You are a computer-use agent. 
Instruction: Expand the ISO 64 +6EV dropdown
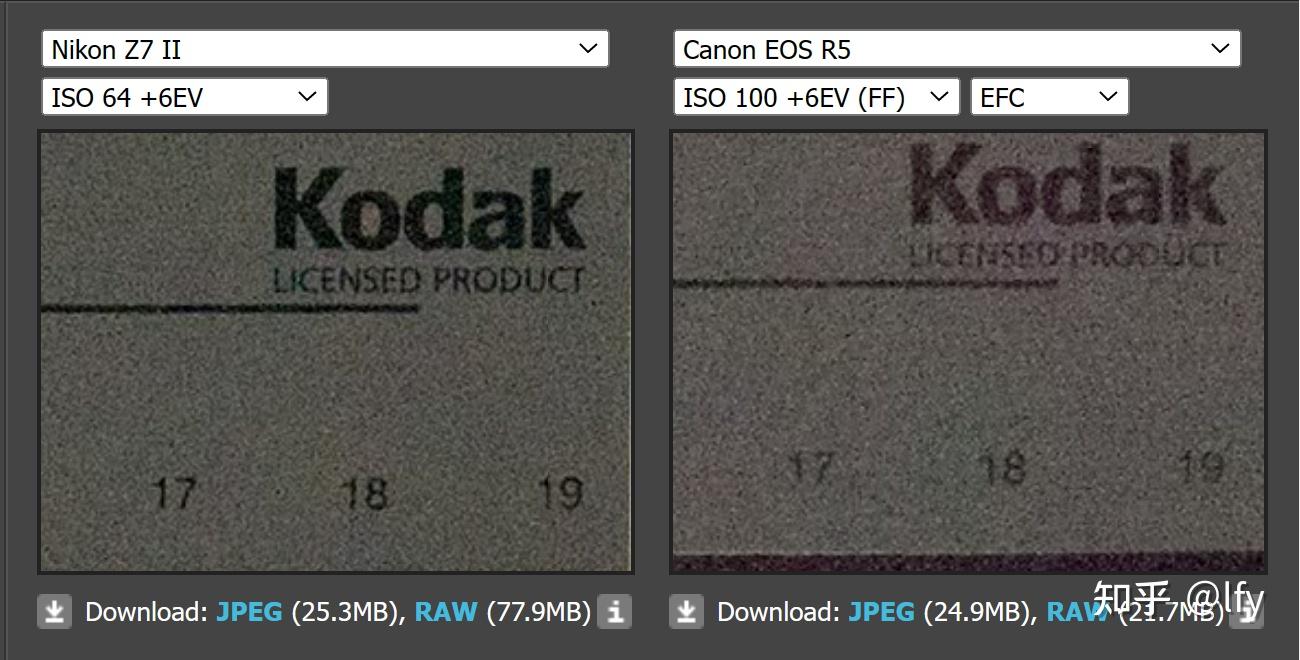[x=184, y=97]
